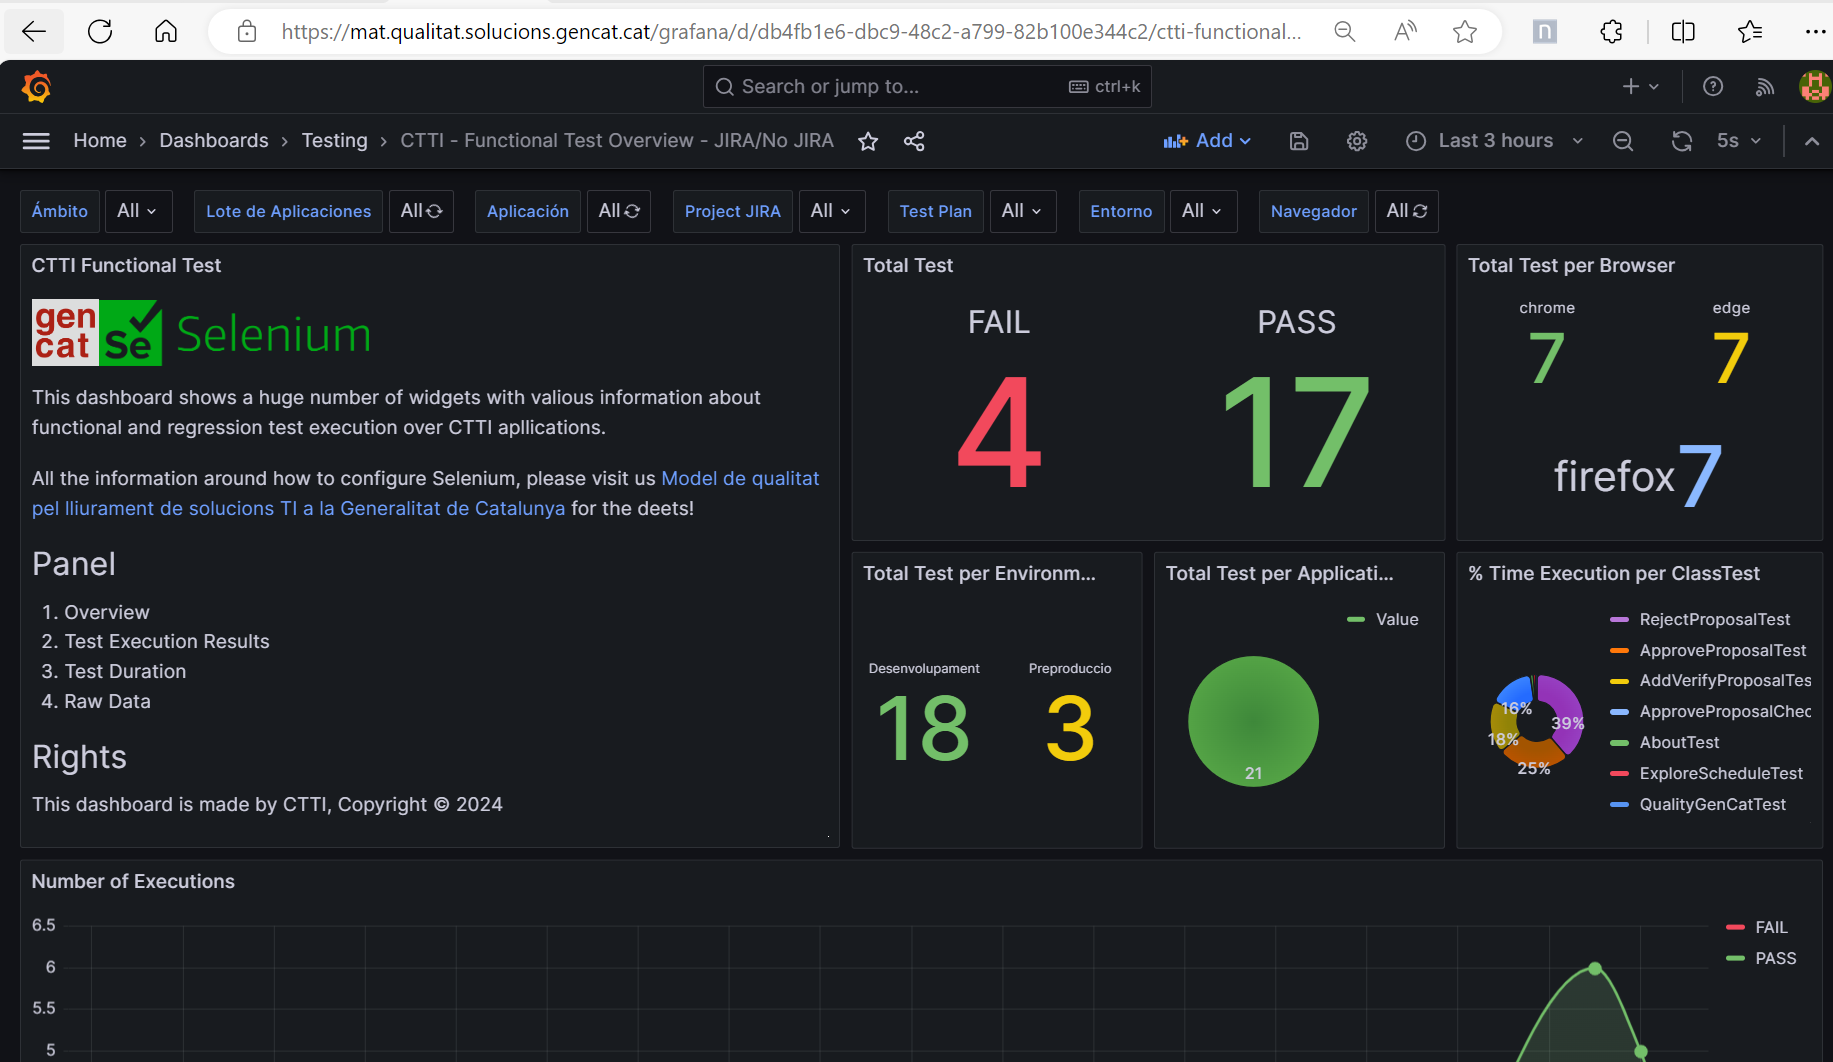Open the help question mark icon
Viewport: 1833px width, 1062px height.
click(x=1713, y=87)
